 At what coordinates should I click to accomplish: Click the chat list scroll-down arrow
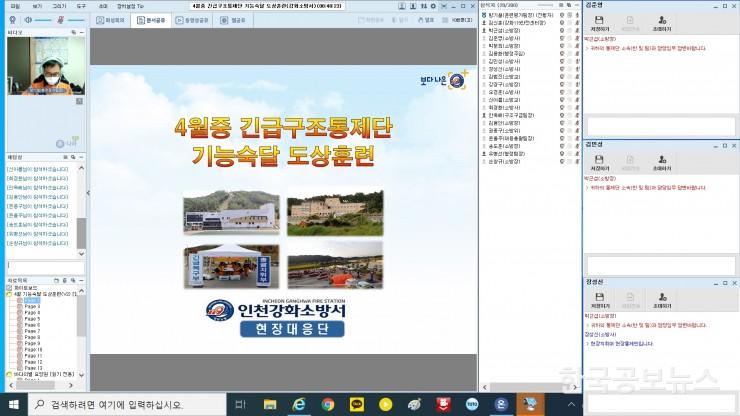[x=81, y=254]
